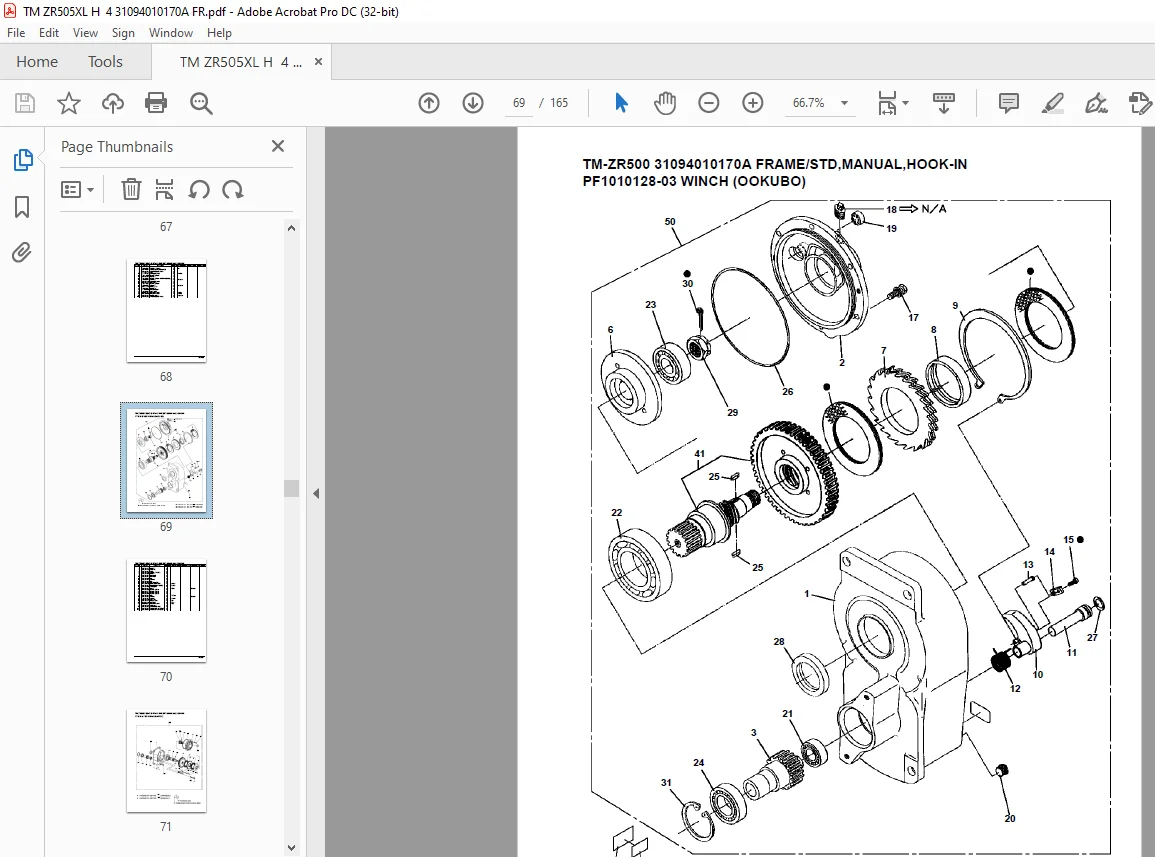The height and width of the screenshot is (857, 1155).
Task: Delete selected page thumbnail with trash icon
Action: point(131,190)
